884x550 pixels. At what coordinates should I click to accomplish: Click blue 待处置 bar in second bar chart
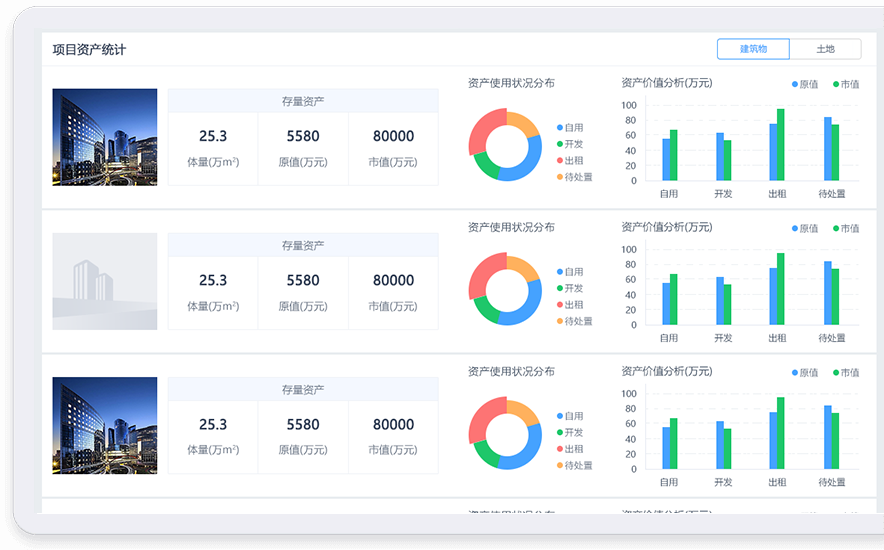pos(828,293)
